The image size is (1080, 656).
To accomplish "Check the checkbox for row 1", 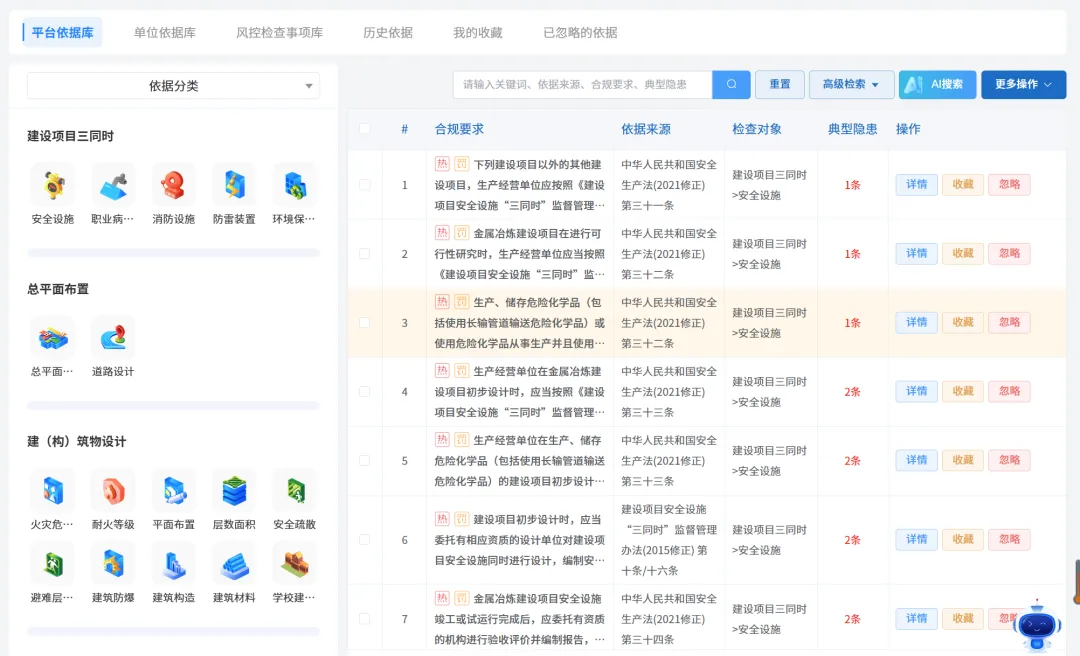I will point(364,185).
